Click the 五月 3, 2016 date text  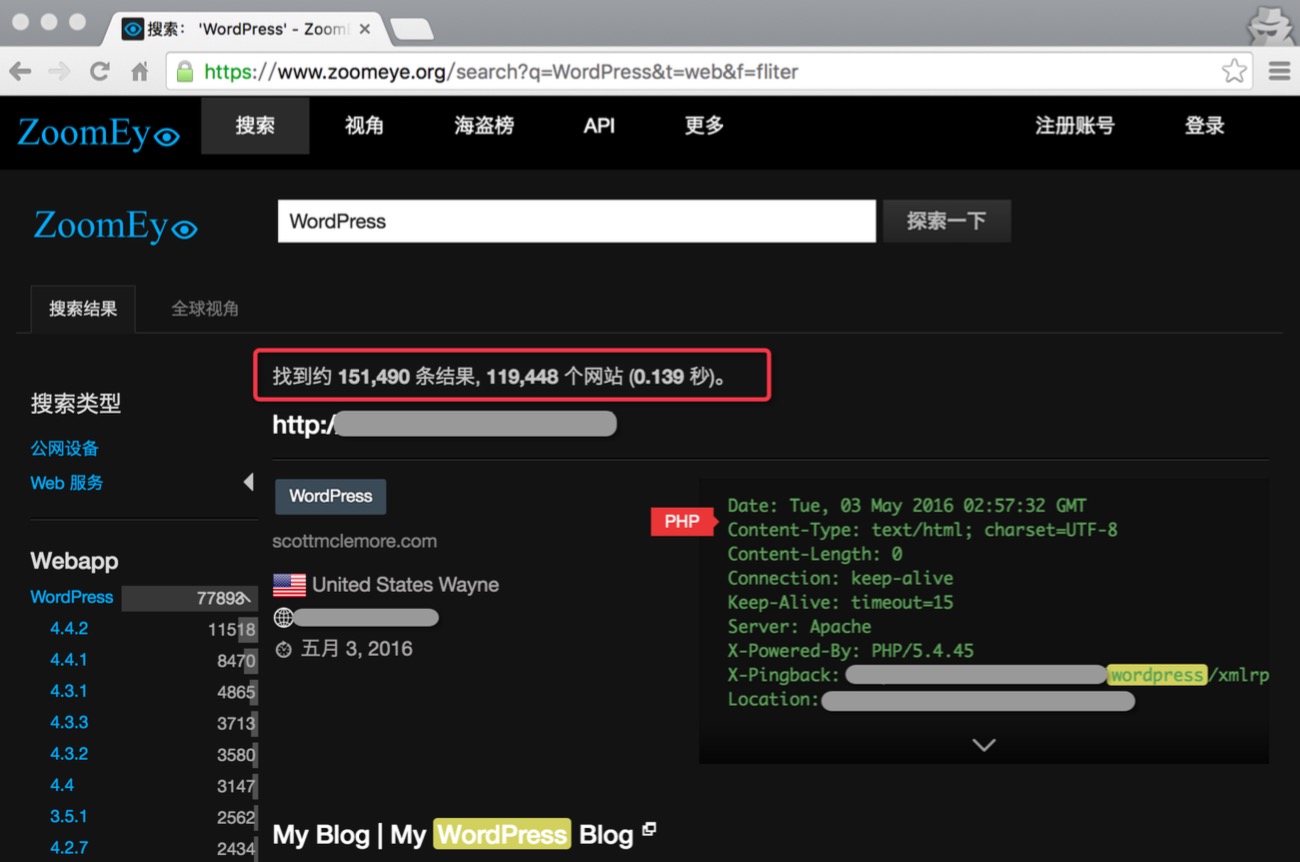click(357, 649)
